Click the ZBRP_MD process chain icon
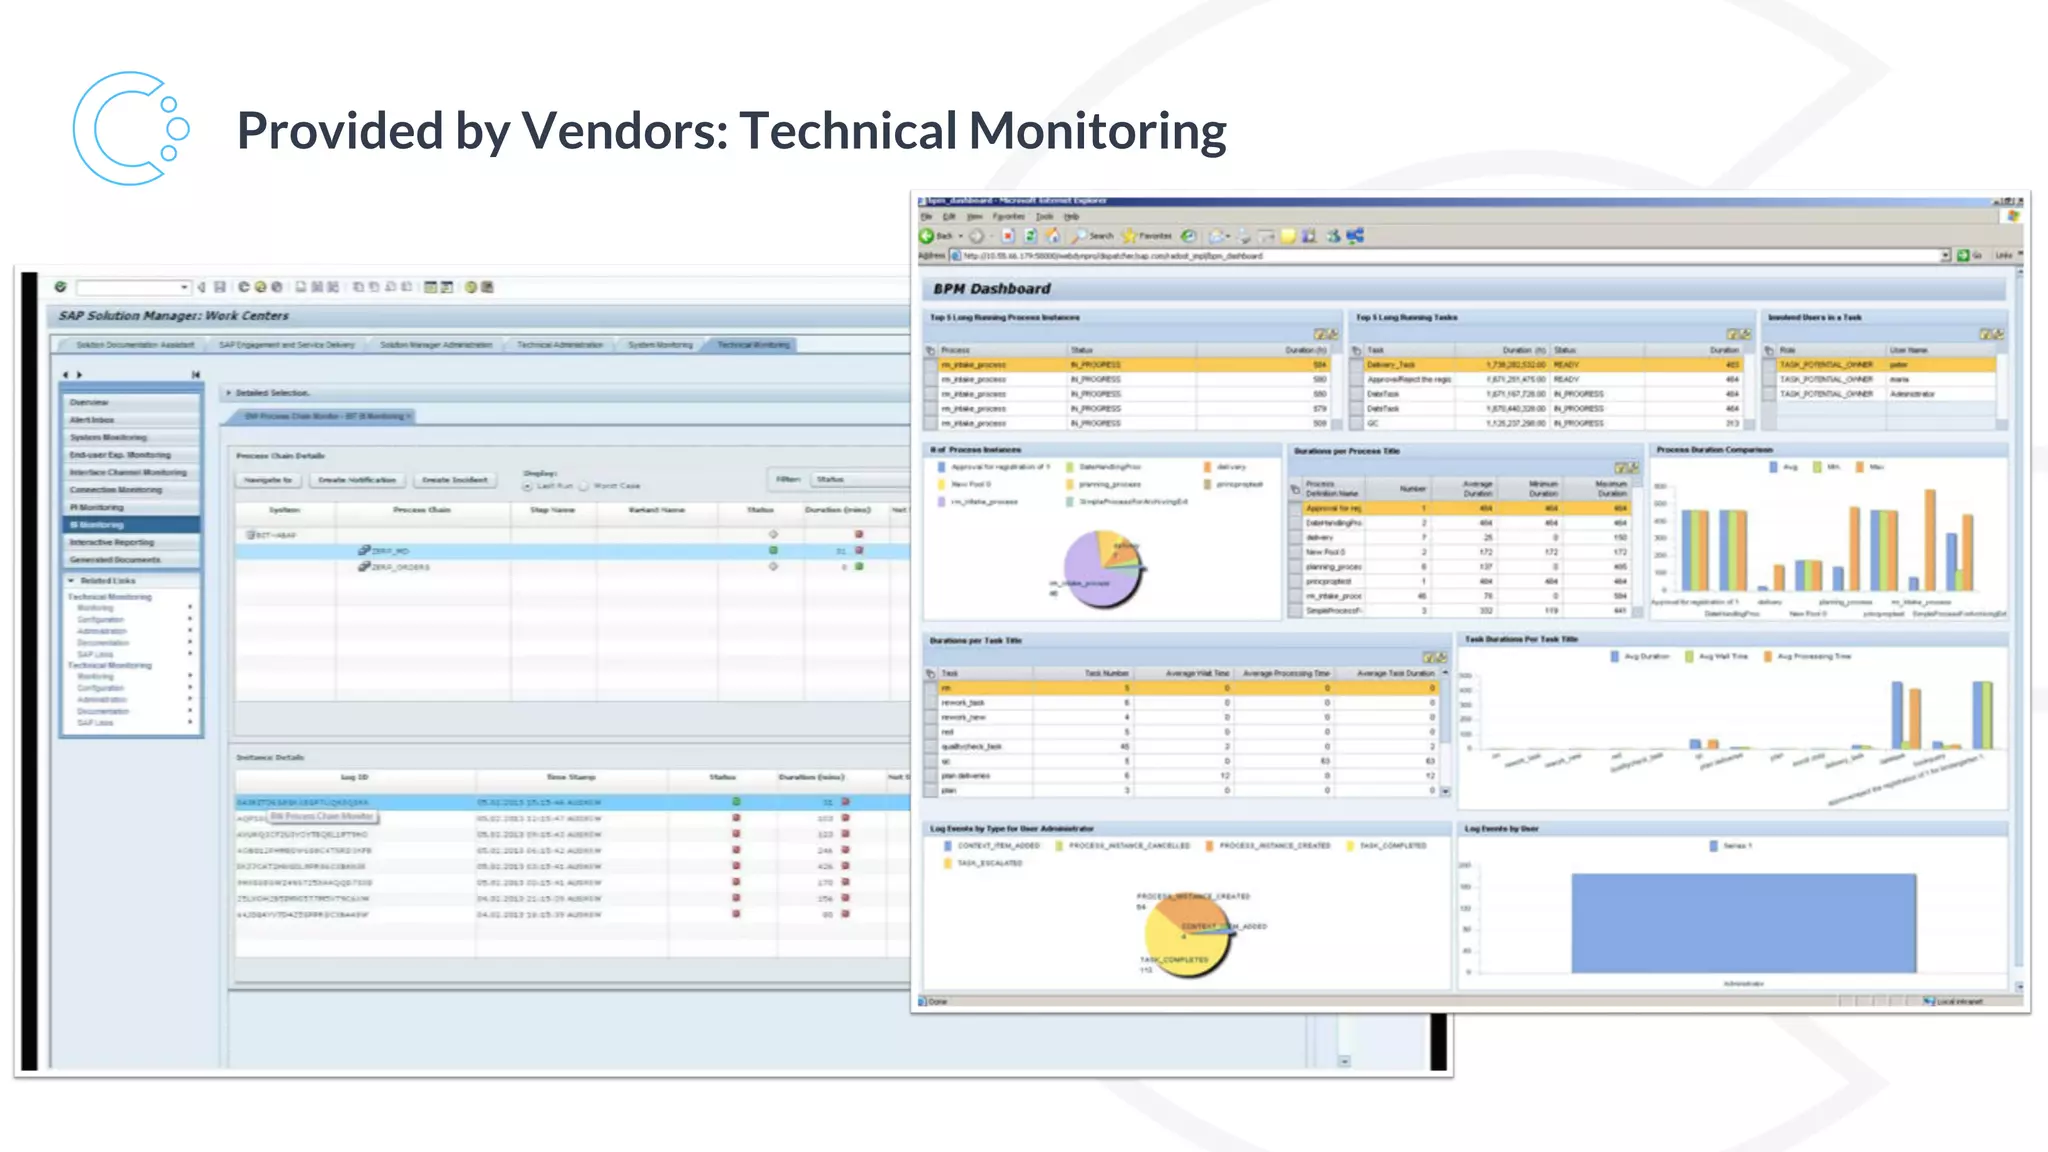The image size is (2048, 1152). [365, 551]
